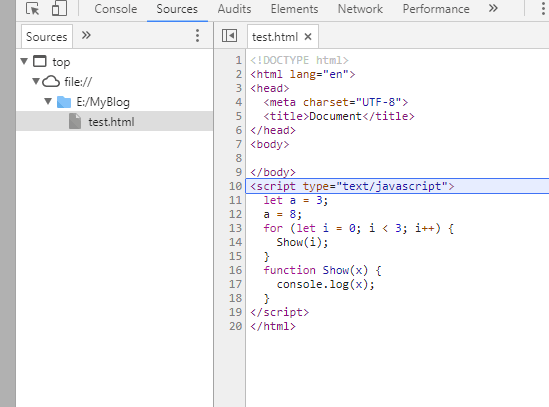Image resolution: width=549 pixels, height=407 pixels.
Task: Open the DevTools main kebab menu
Action: [x=543, y=9]
